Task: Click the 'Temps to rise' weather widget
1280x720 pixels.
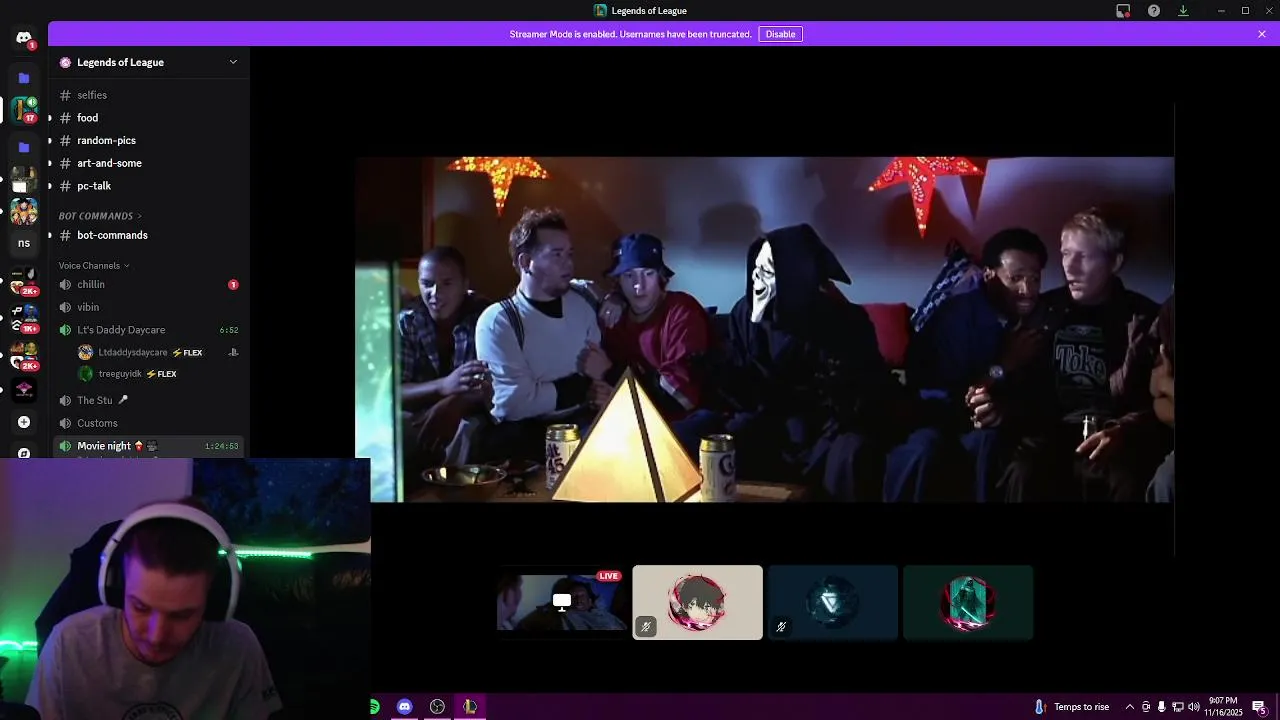Action: pyautogui.click(x=1071, y=707)
